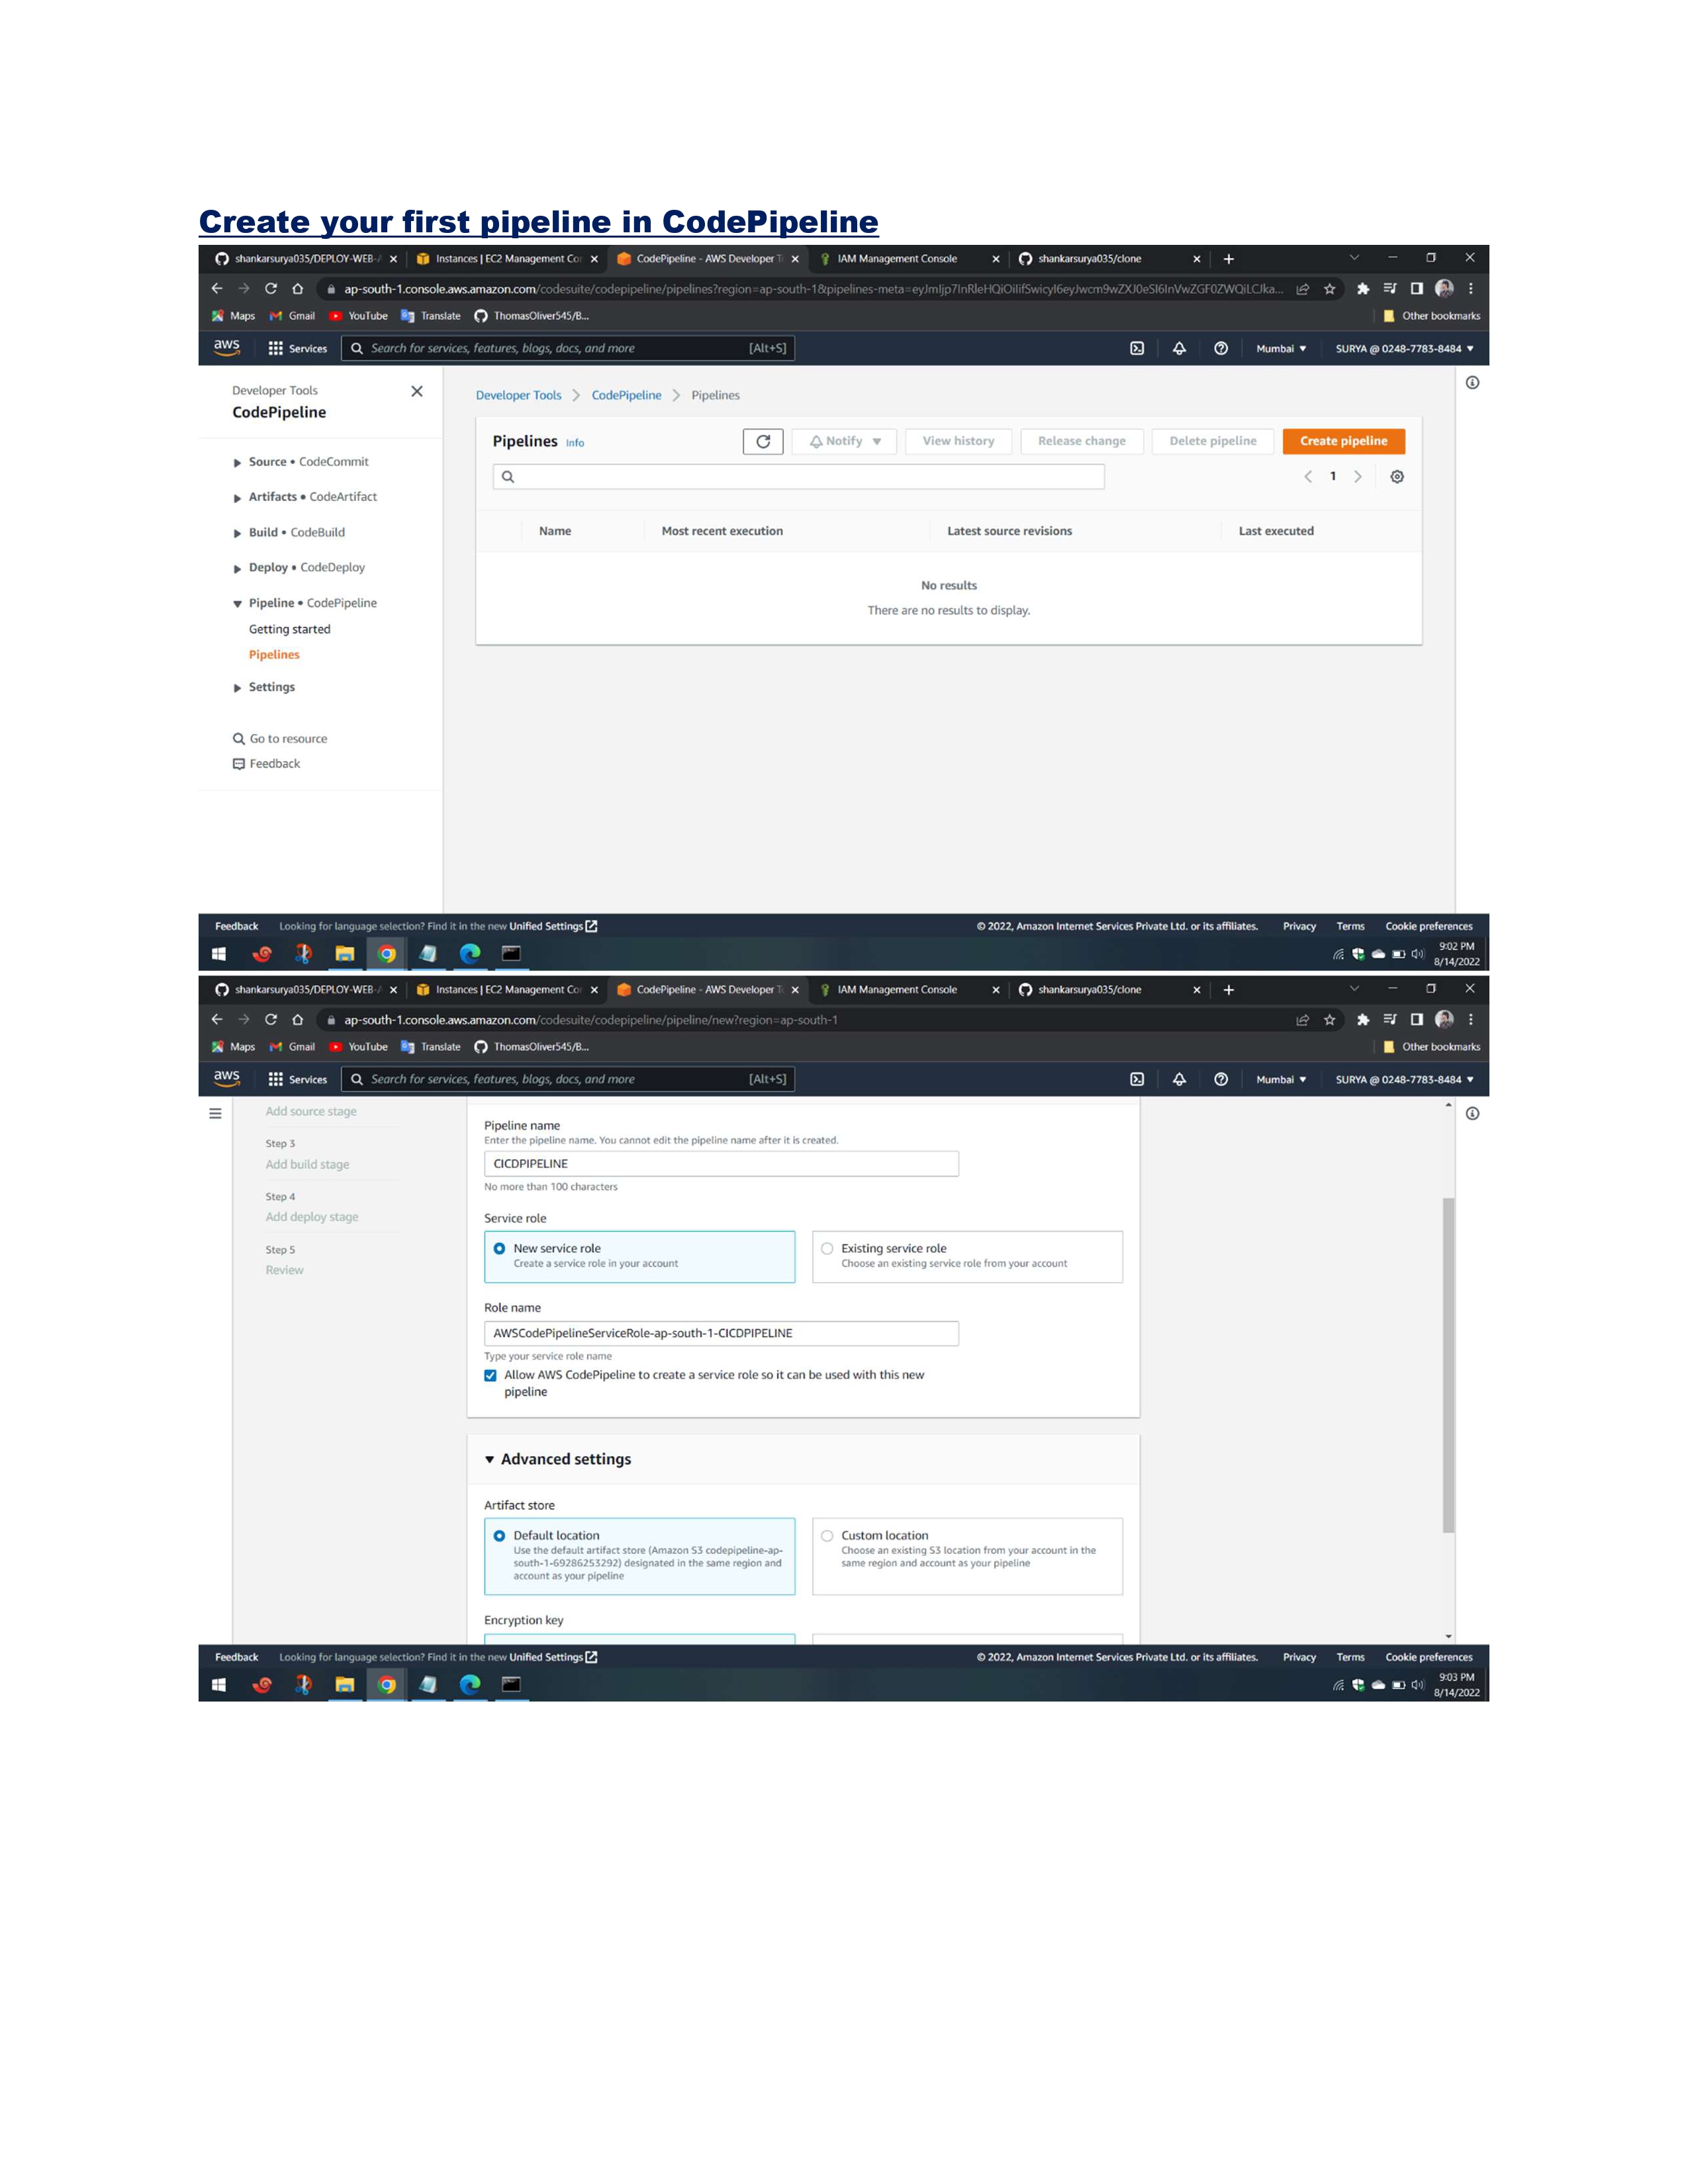Open the Getting started sidebar link
Screen dimensions: 1688x2184
[x=289, y=629]
